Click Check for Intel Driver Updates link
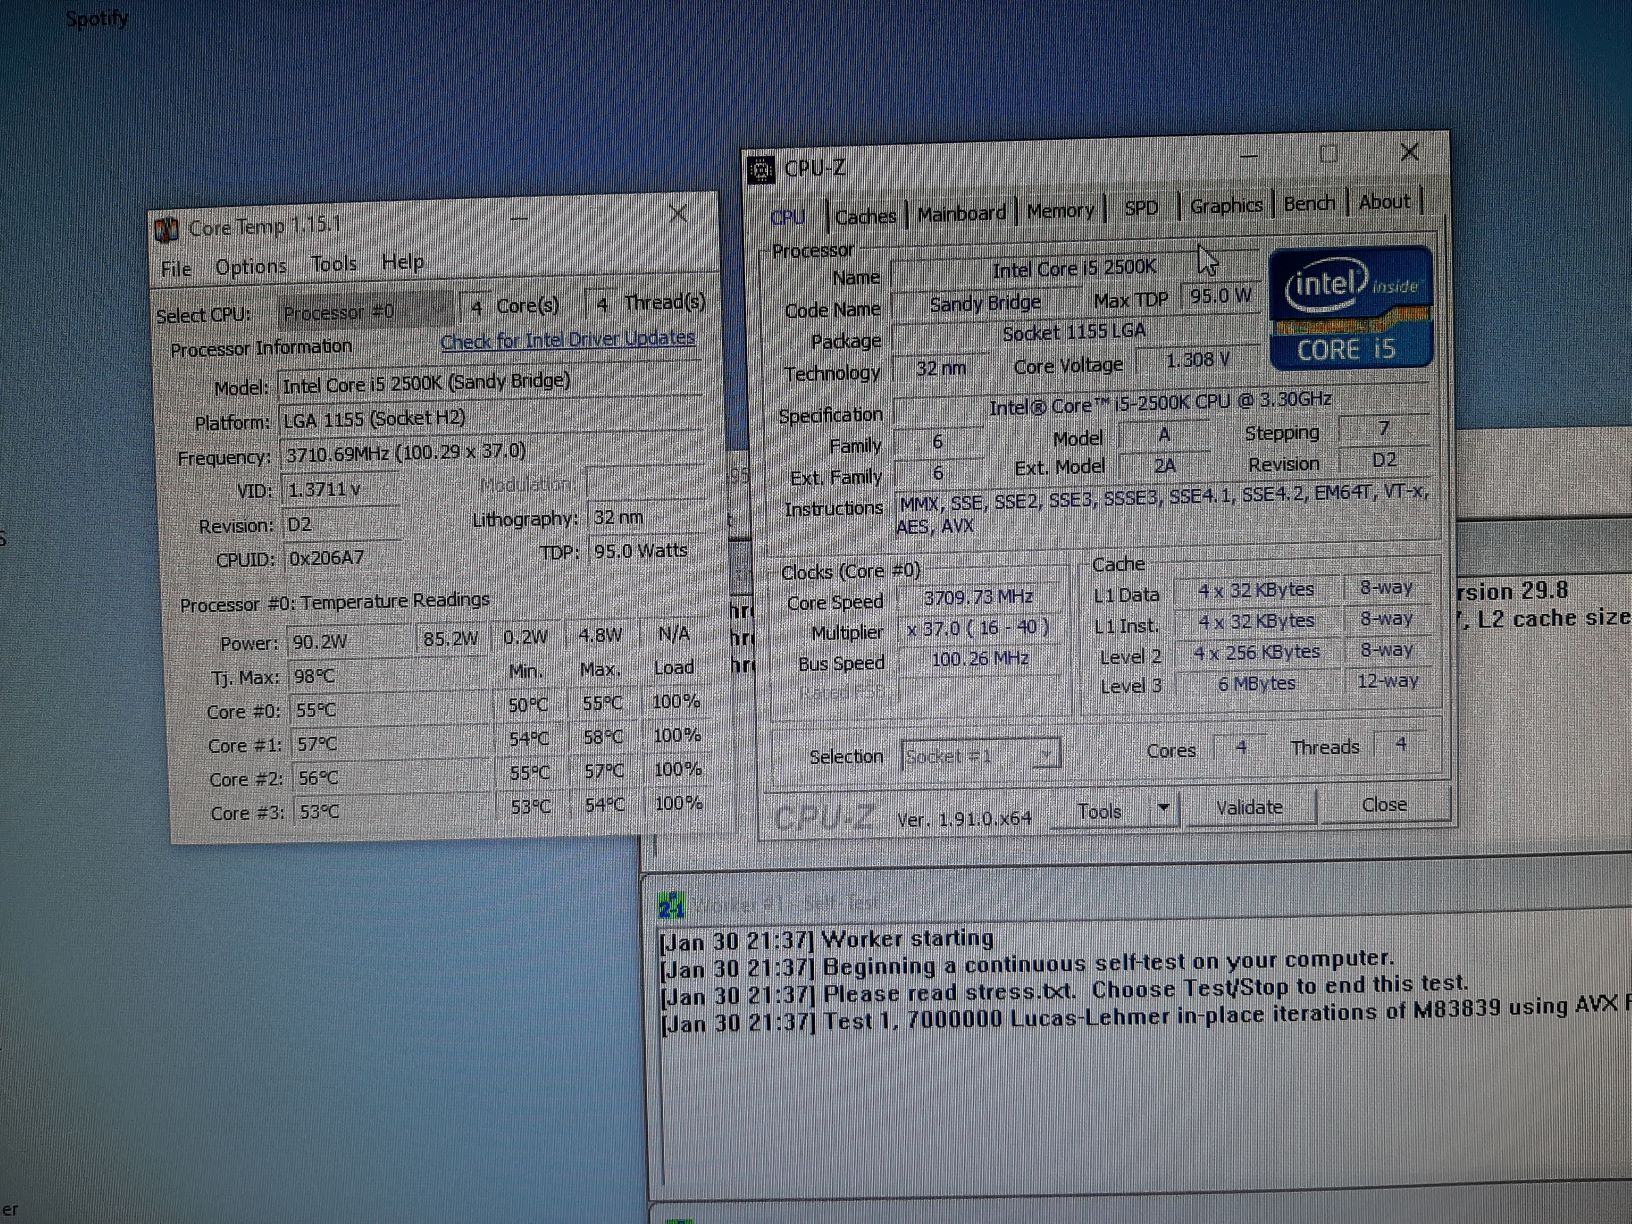1632x1224 pixels. pyautogui.click(x=567, y=339)
